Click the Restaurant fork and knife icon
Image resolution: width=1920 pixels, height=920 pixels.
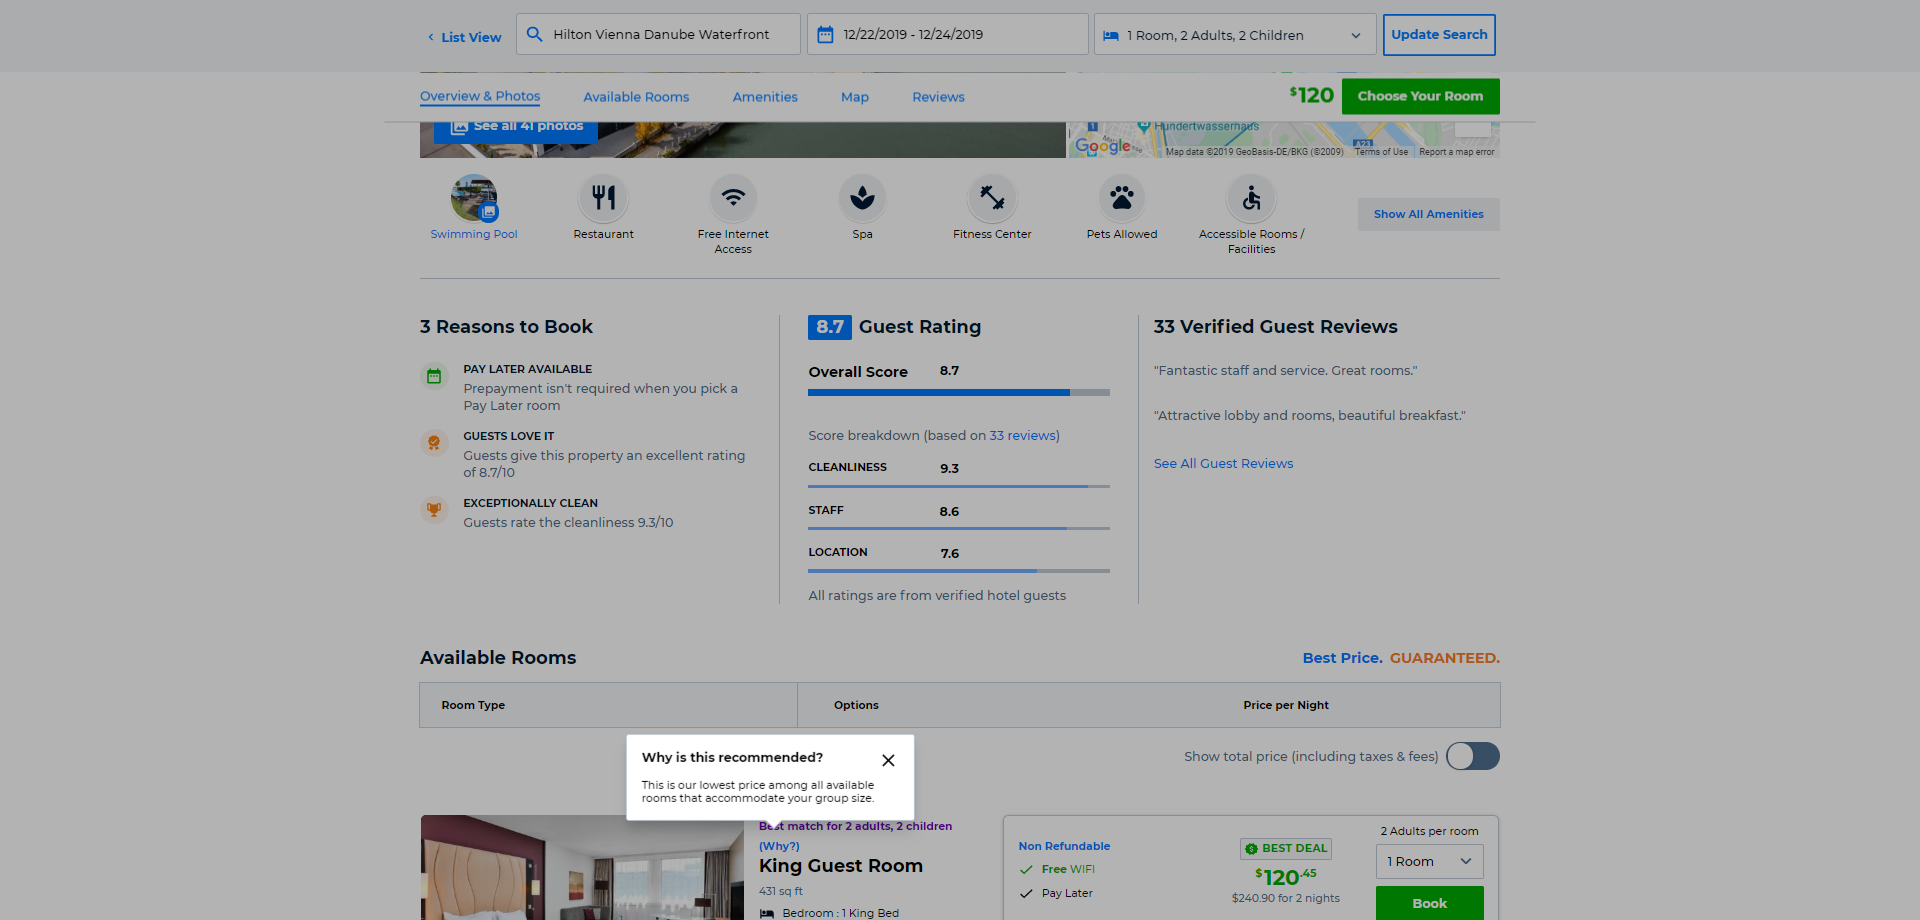tap(603, 198)
